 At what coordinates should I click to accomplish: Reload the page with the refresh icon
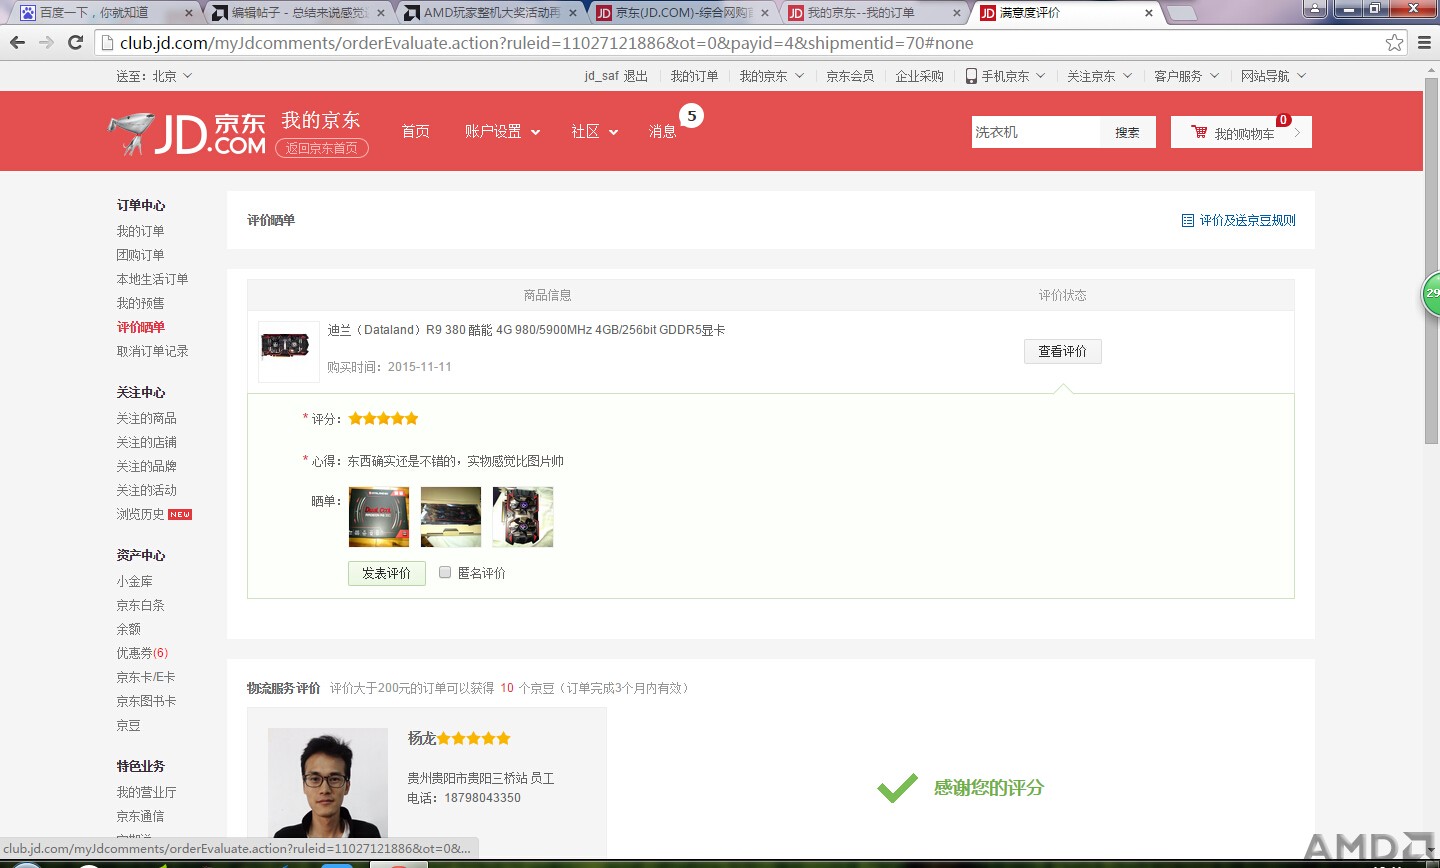(x=75, y=42)
